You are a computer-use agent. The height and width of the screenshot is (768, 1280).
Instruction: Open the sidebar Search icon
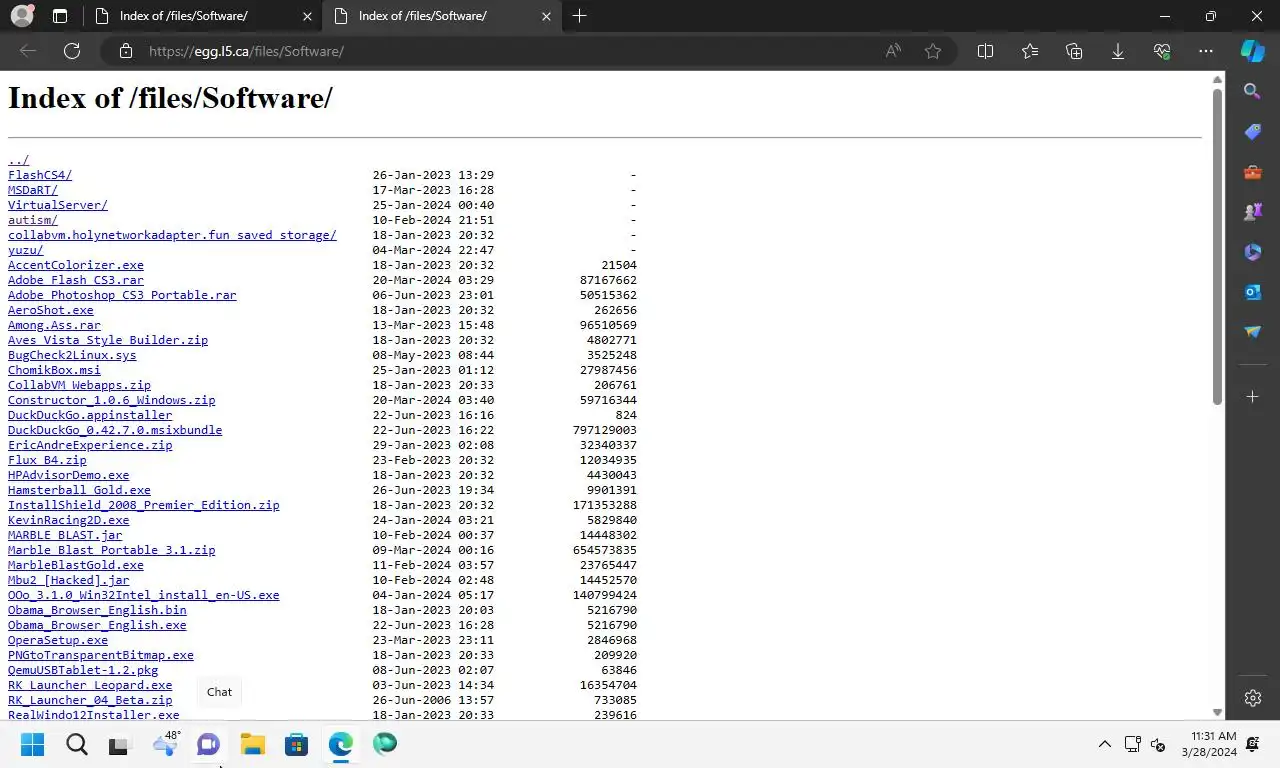(1252, 91)
